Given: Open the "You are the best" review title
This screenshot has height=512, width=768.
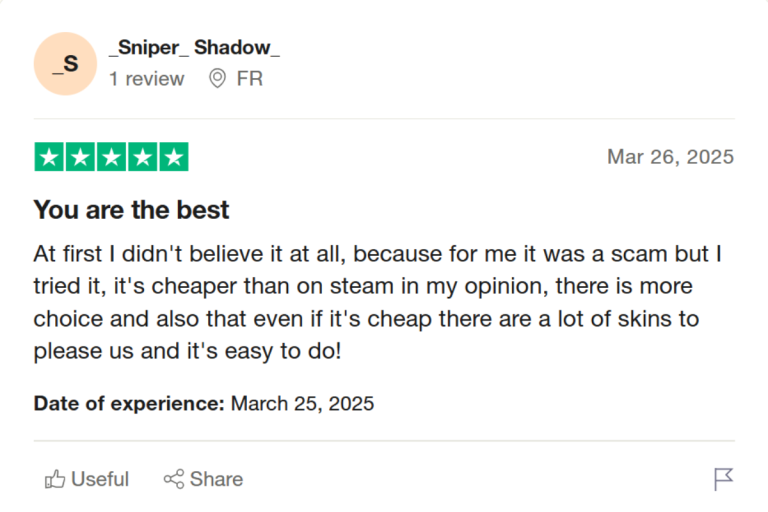Looking at the screenshot, I should (x=132, y=210).
